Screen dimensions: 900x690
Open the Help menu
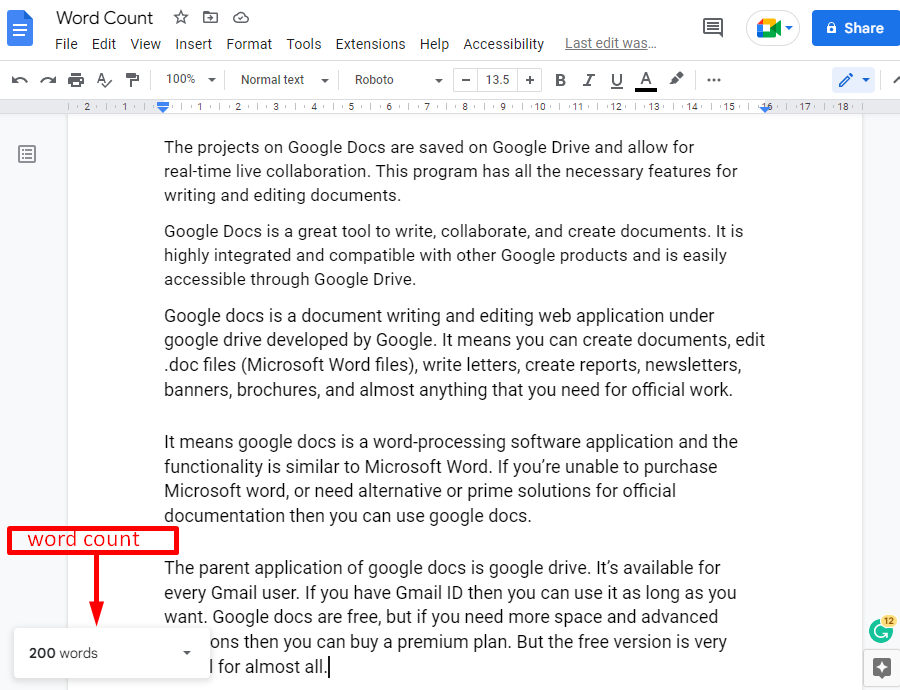tap(434, 44)
